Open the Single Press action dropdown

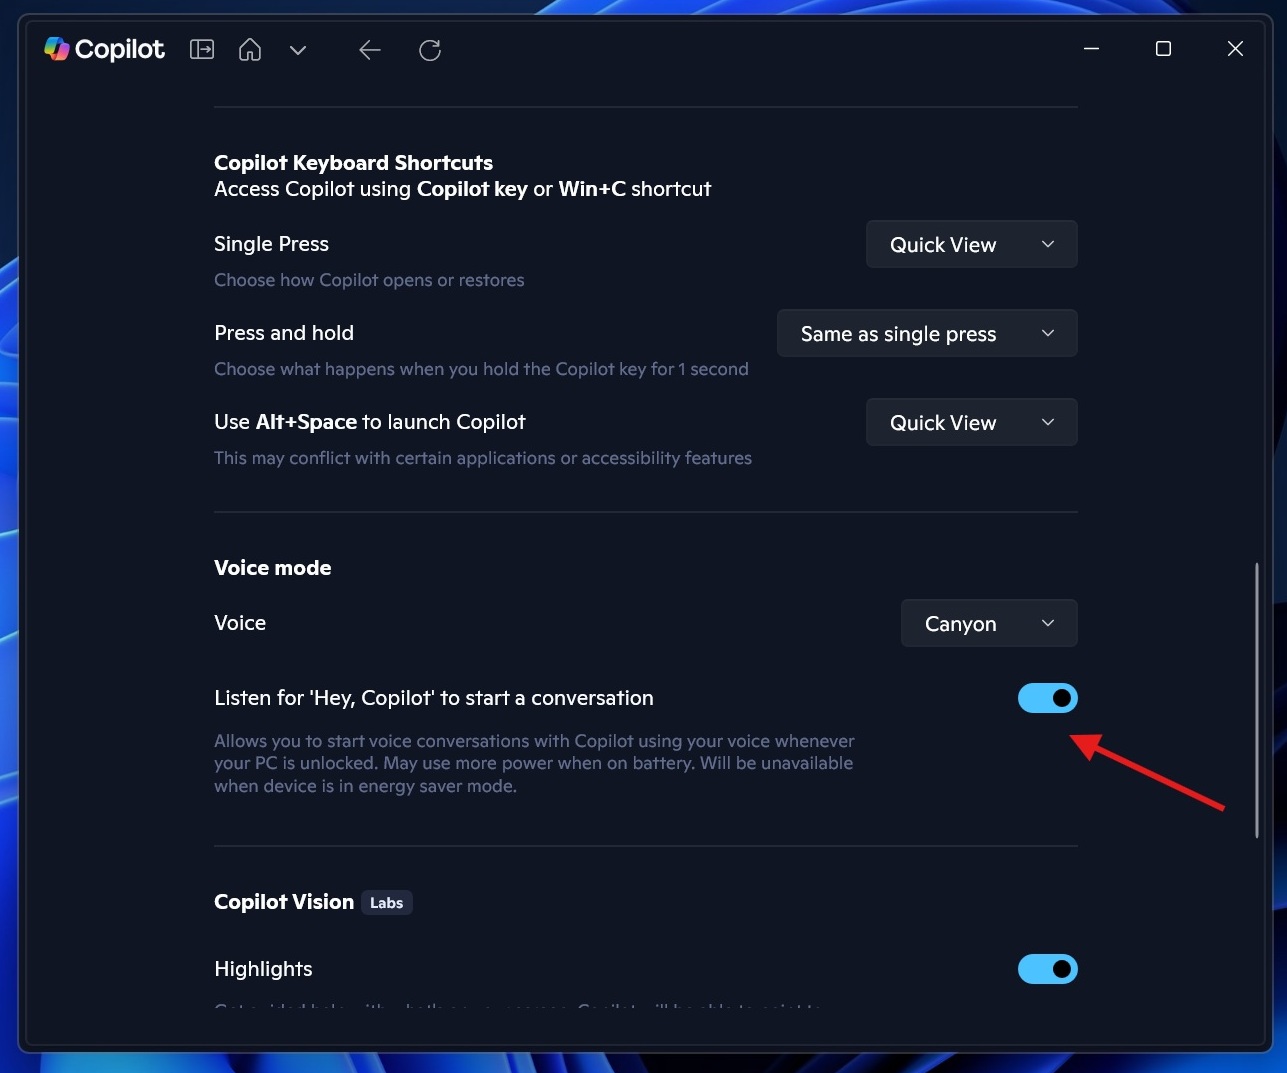coord(971,244)
